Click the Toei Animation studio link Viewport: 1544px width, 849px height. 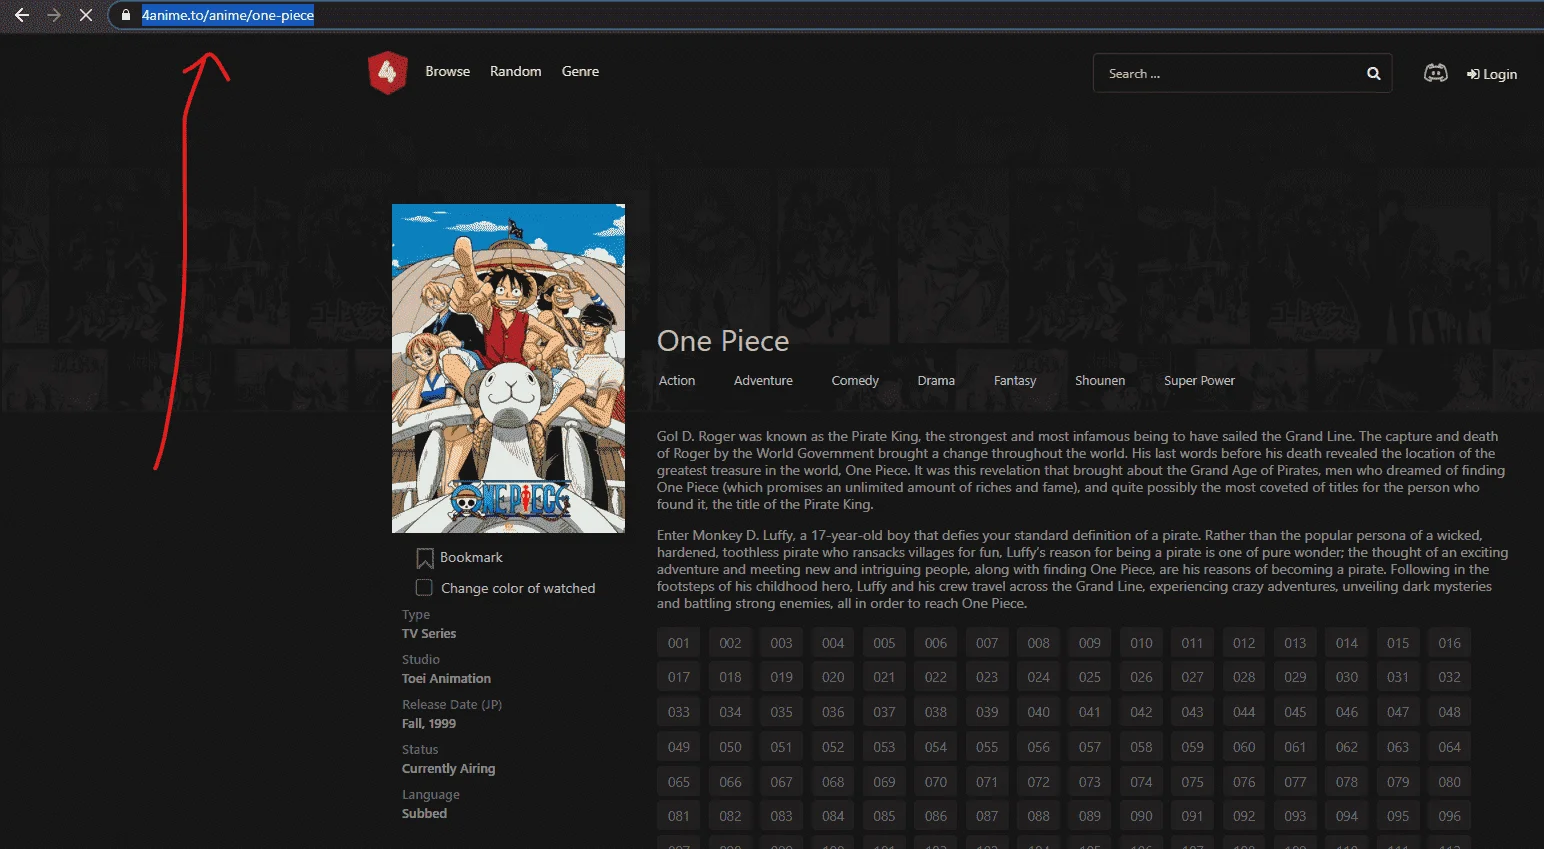tap(446, 678)
